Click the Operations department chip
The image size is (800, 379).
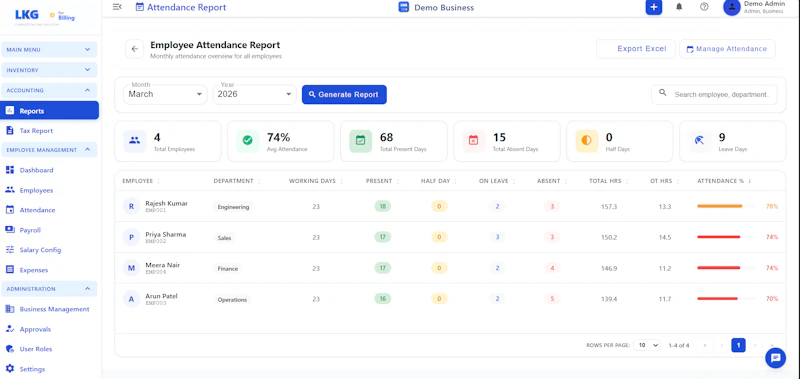[232, 299]
